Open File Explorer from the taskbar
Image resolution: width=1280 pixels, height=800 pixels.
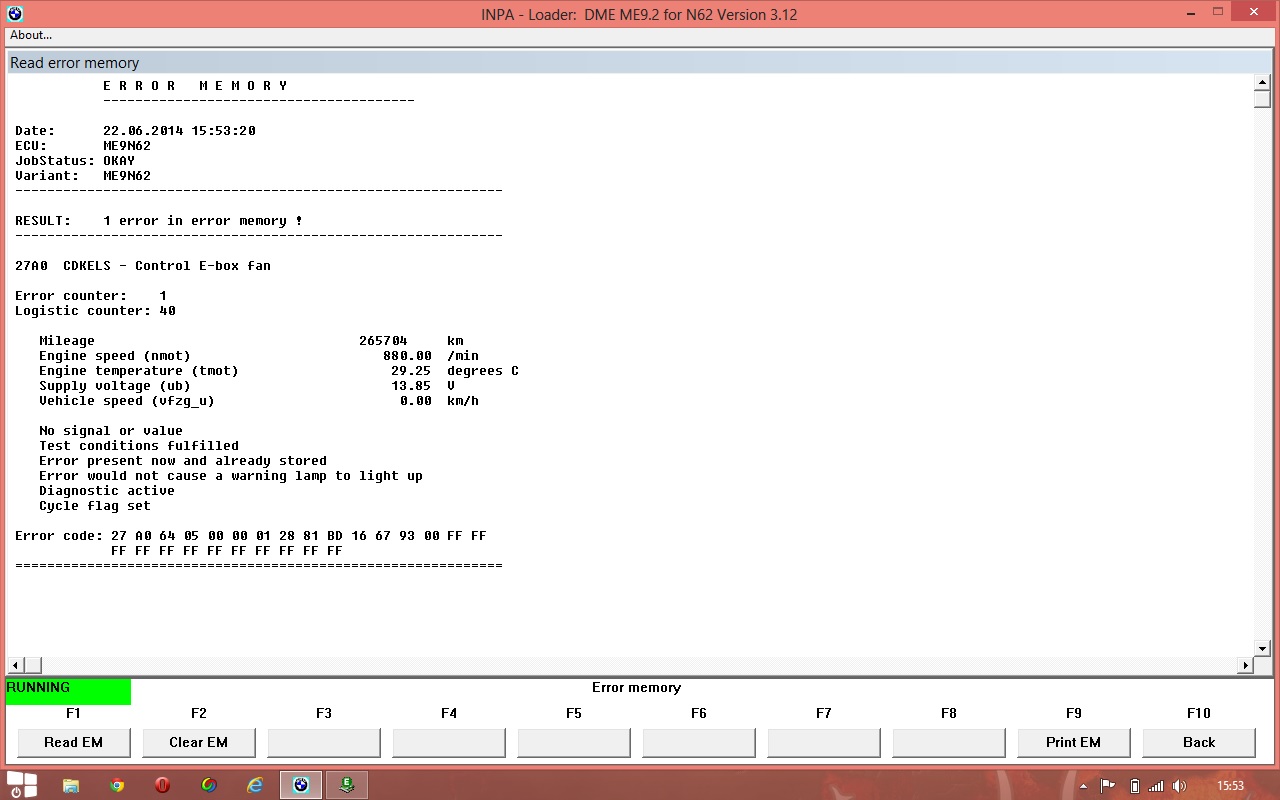pyautogui.click(x=71, y=785)
